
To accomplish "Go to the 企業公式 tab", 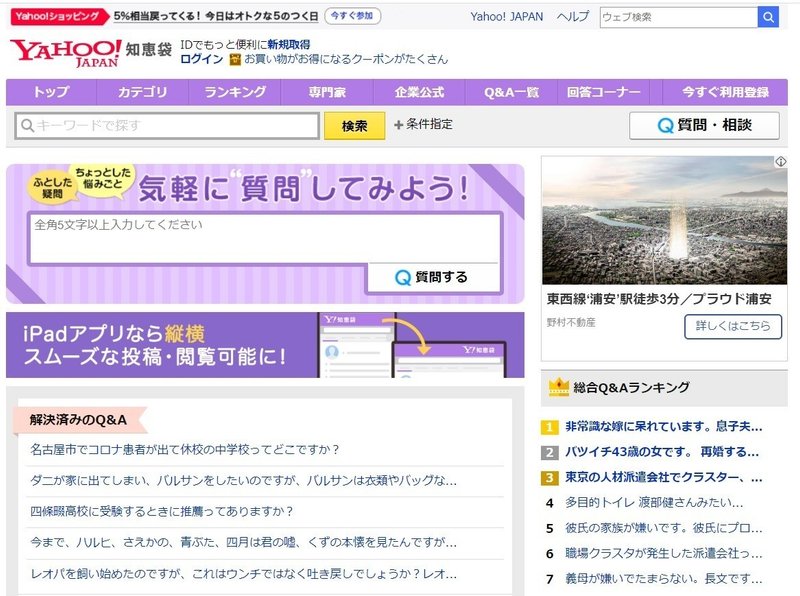I will (419, 92).
